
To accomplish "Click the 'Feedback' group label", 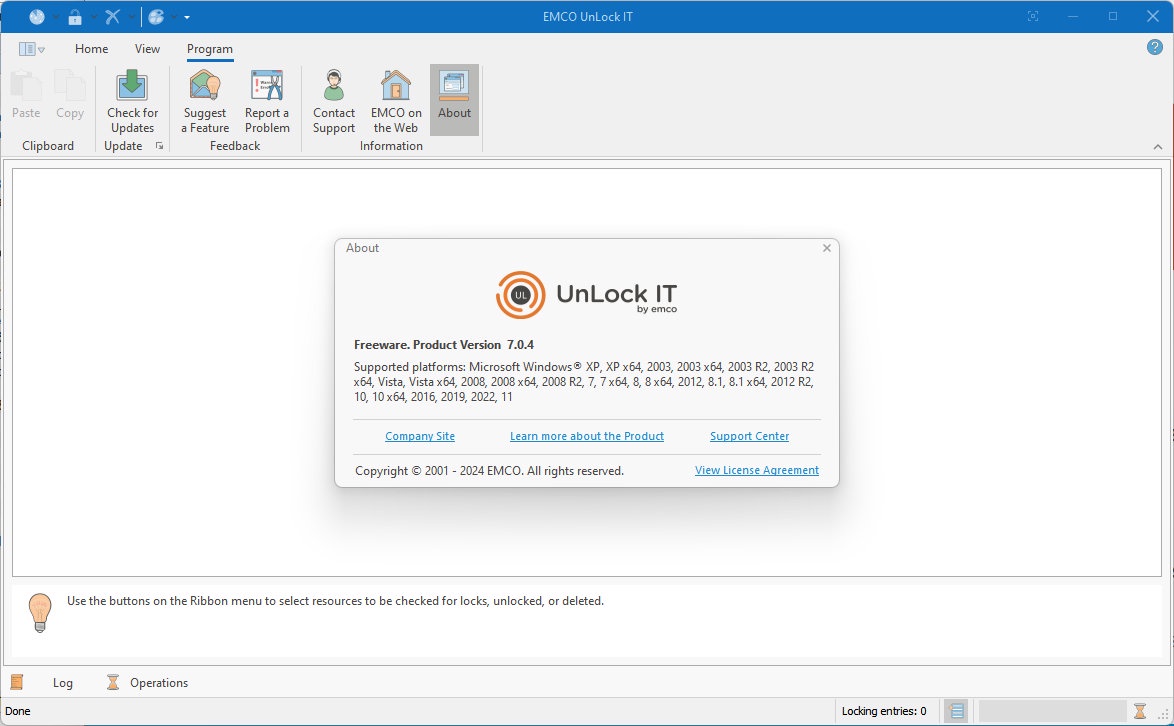I will point(235,146).
